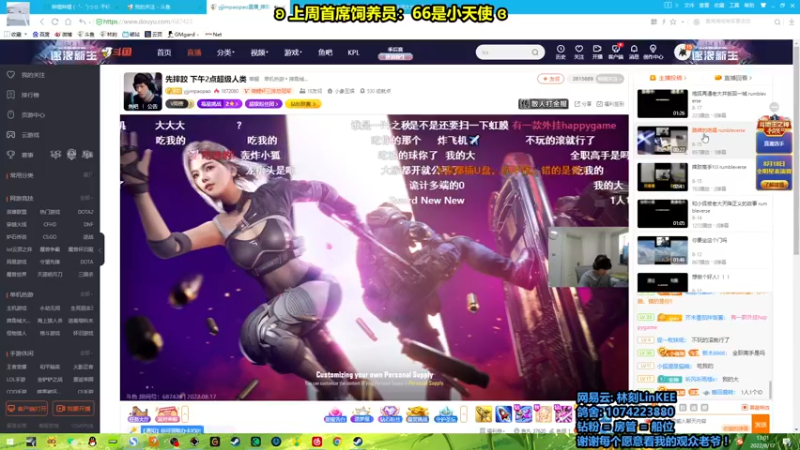Expand the 游戏 games dropdown
Screen dimensions: 800x450
click(x=293, y=53)
